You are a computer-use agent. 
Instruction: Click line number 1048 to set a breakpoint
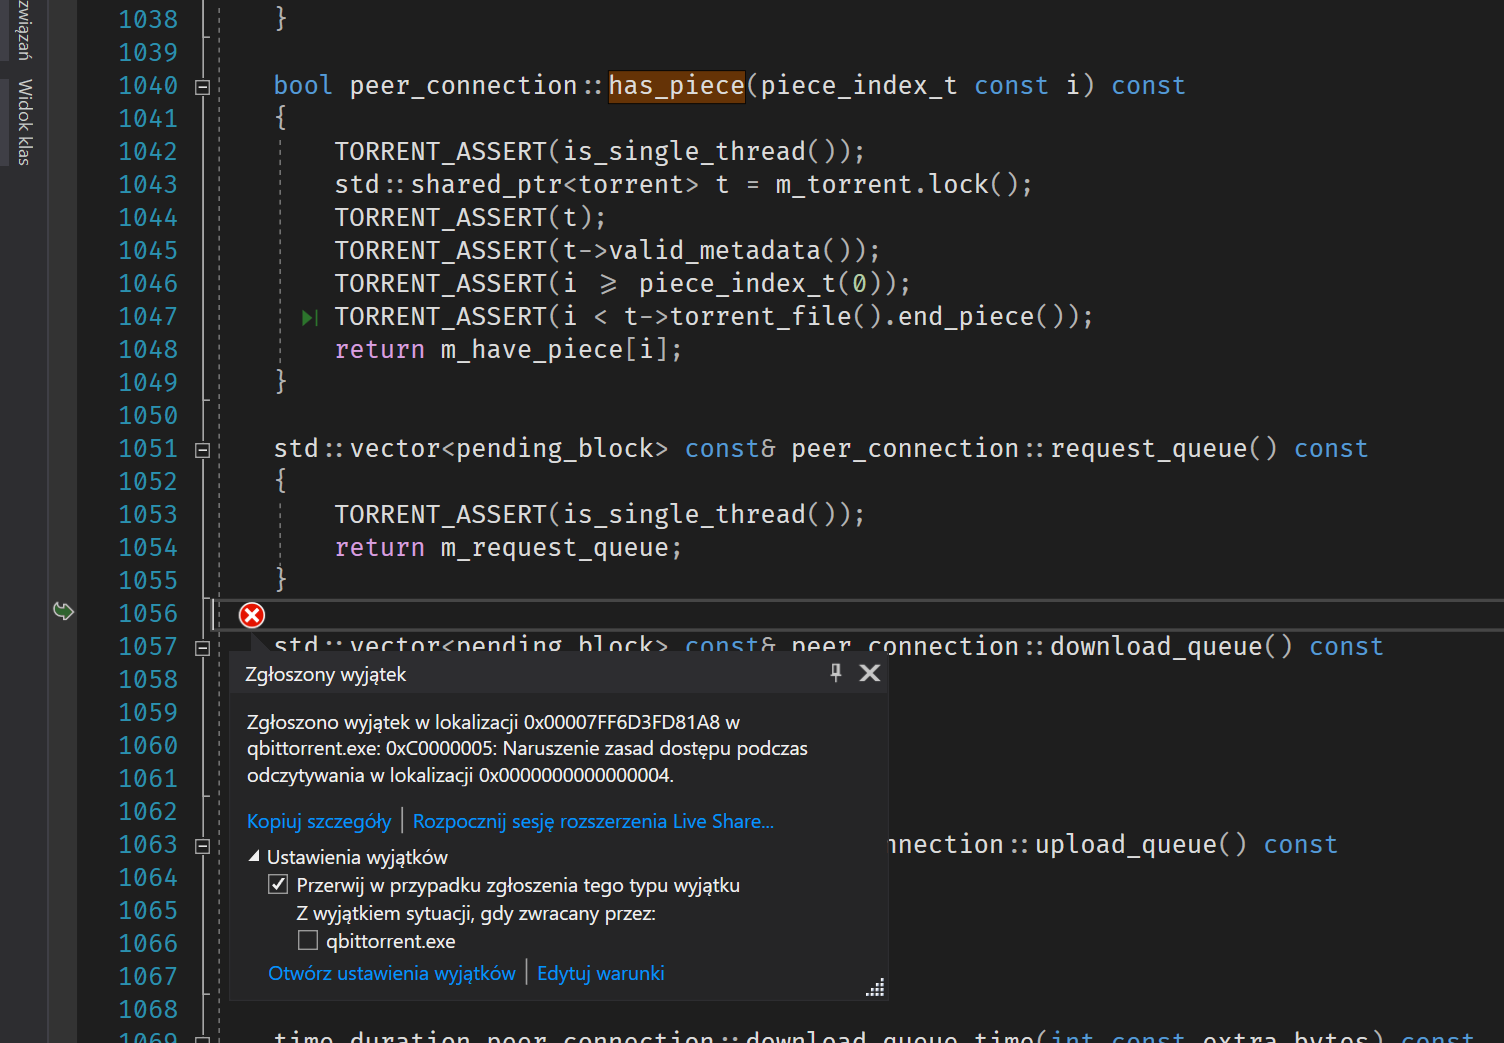(148, 349)
